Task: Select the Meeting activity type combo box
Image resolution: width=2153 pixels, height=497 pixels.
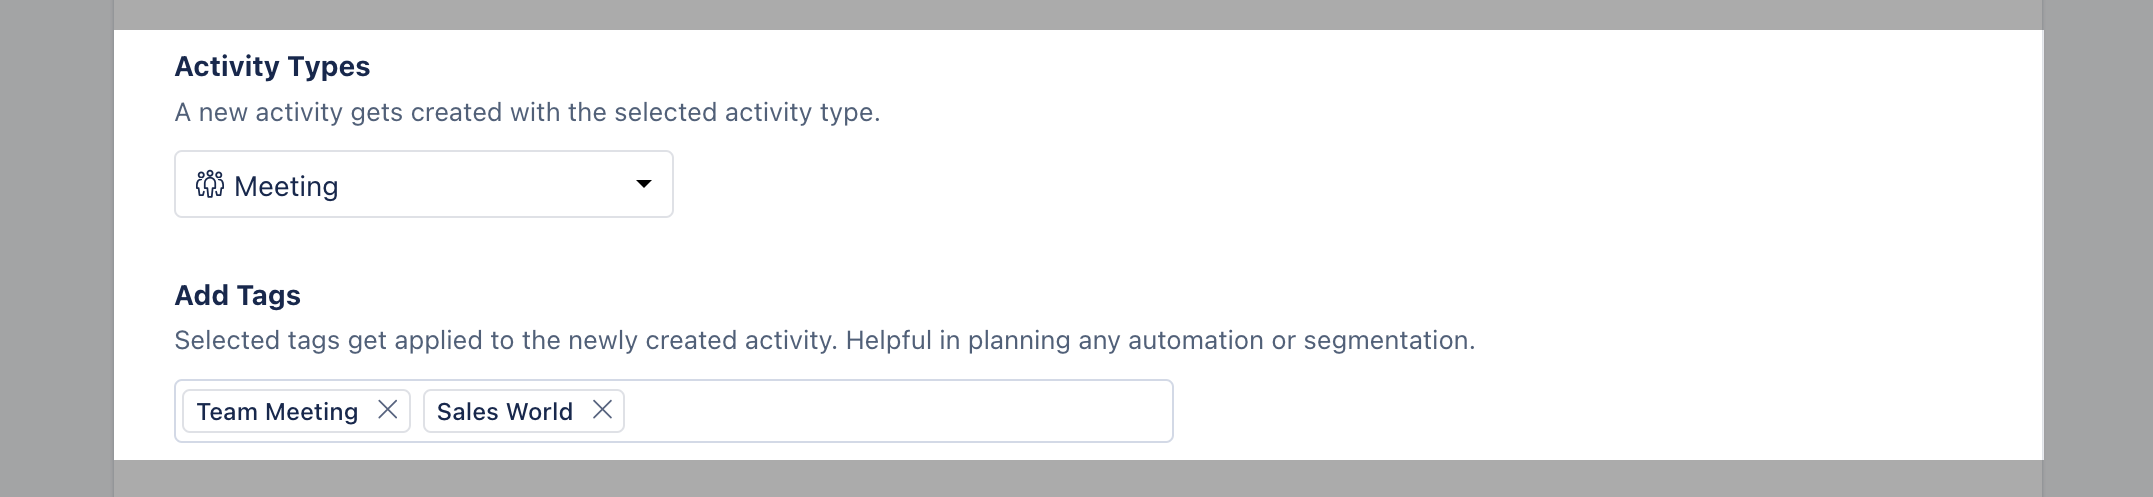Action: tap(424, 184)
